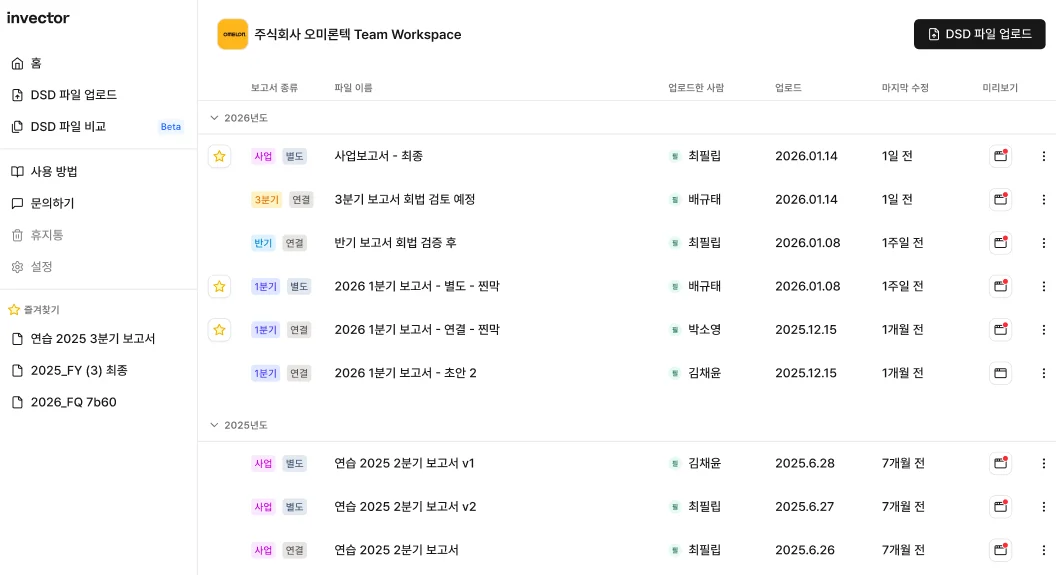Open favorite file 2026_FQ 7b60

pos(74,402)
